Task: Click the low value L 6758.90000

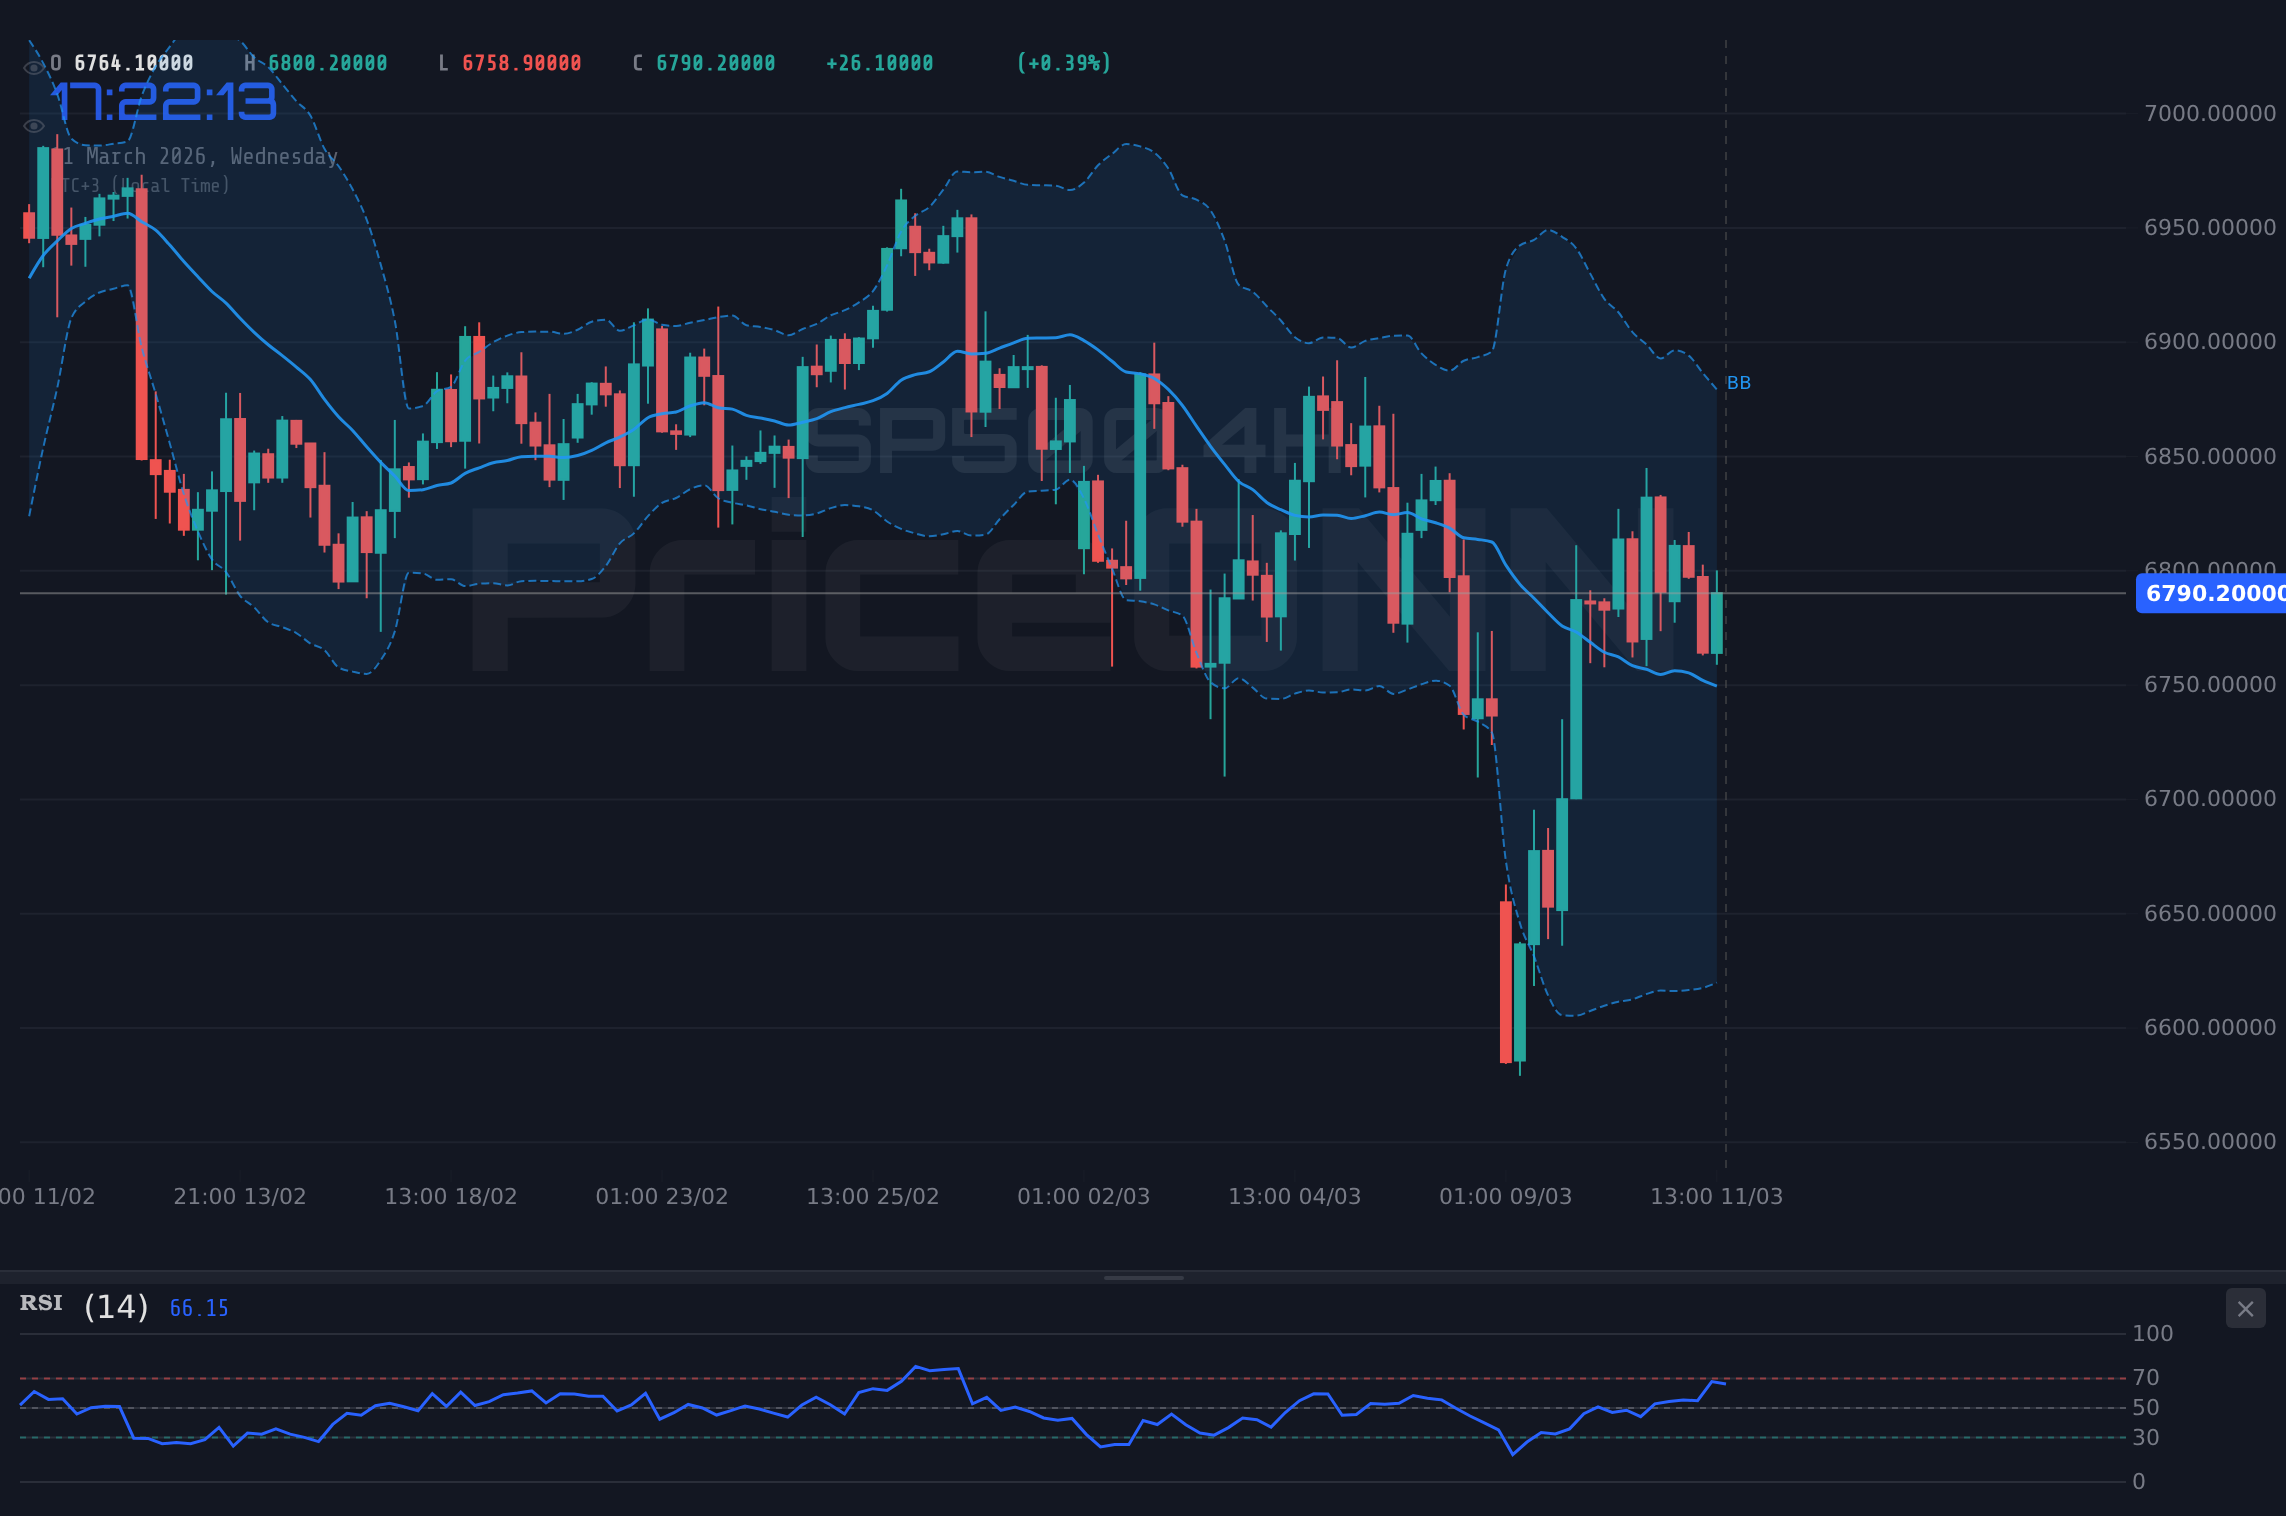Action: point(510,62)
